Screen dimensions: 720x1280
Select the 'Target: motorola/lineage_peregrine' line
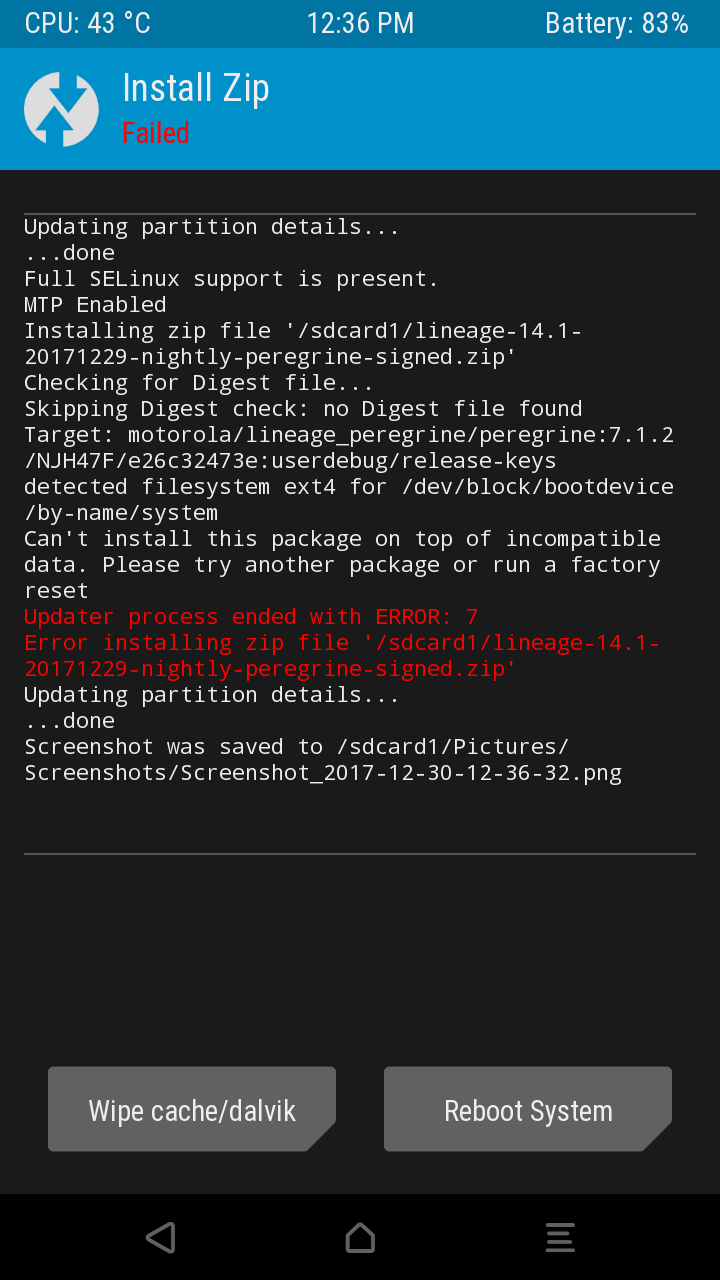pyautogui.click(x=349, y=447)
